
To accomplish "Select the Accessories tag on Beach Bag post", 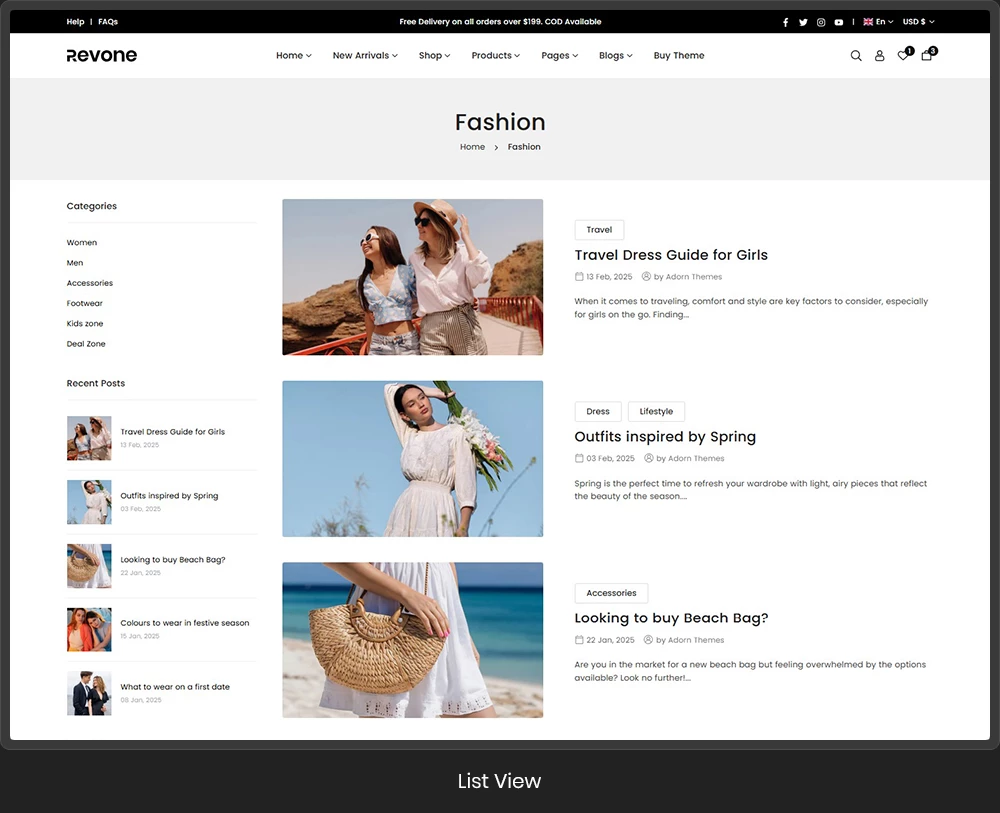I will (611, 592).
